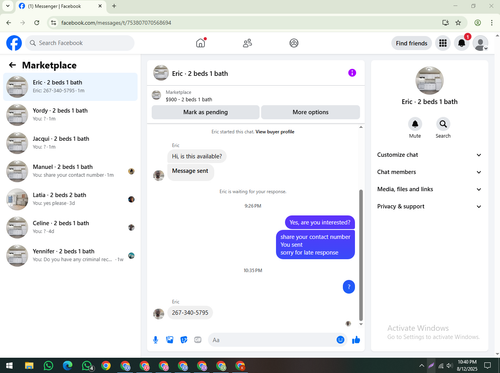Viewport: 500px width, 373px height.
Task: Click the Marketplace $900 listing thumbnail
Action: 156,95
